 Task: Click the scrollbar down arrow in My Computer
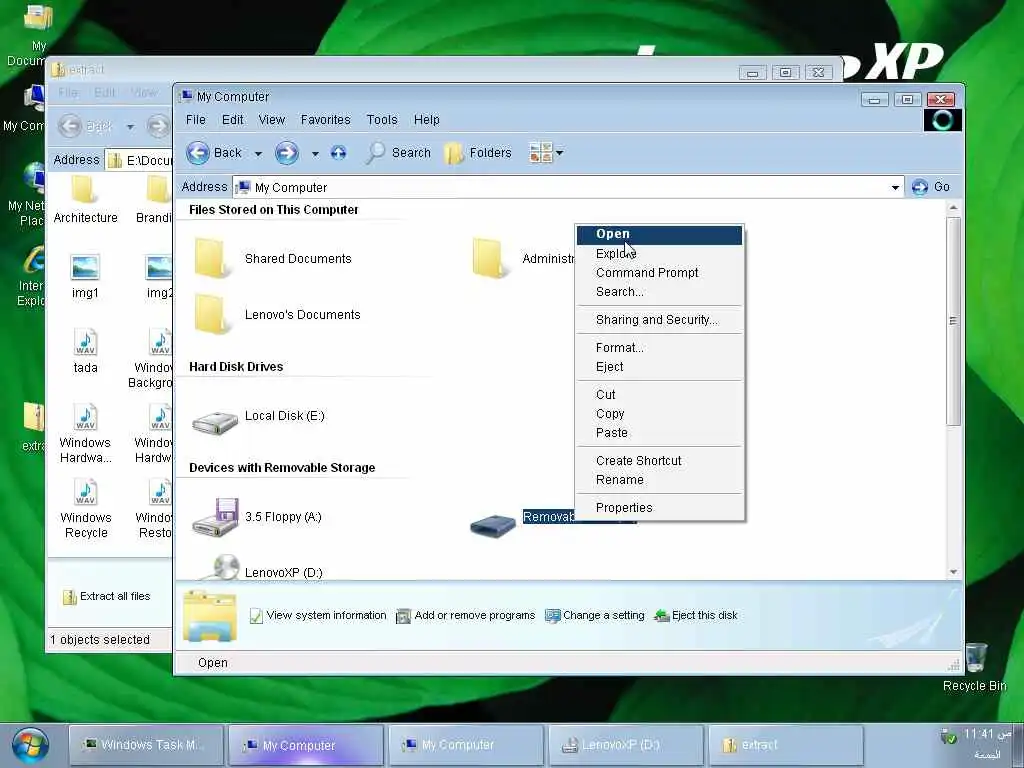[x=953, y=571]
